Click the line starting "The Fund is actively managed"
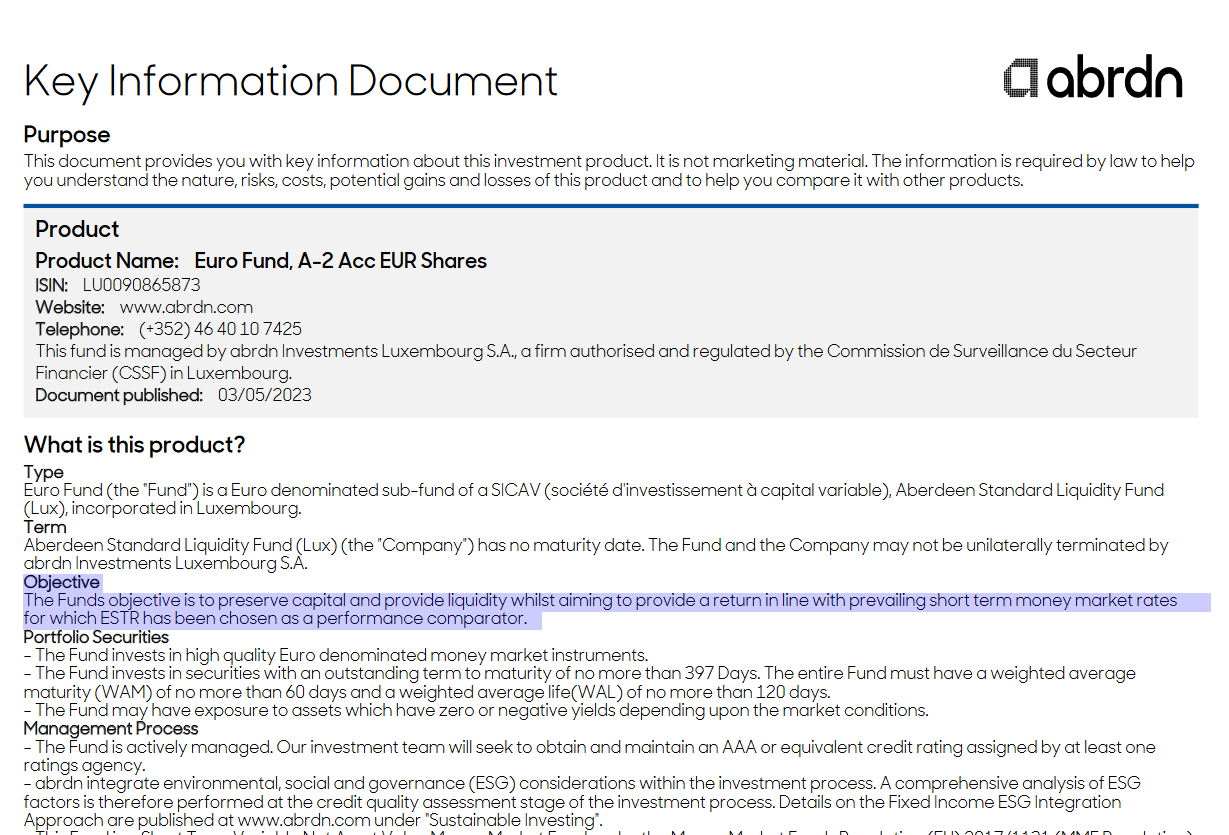The height and width of the screenshot is (835, 1229). pos(590,747)
